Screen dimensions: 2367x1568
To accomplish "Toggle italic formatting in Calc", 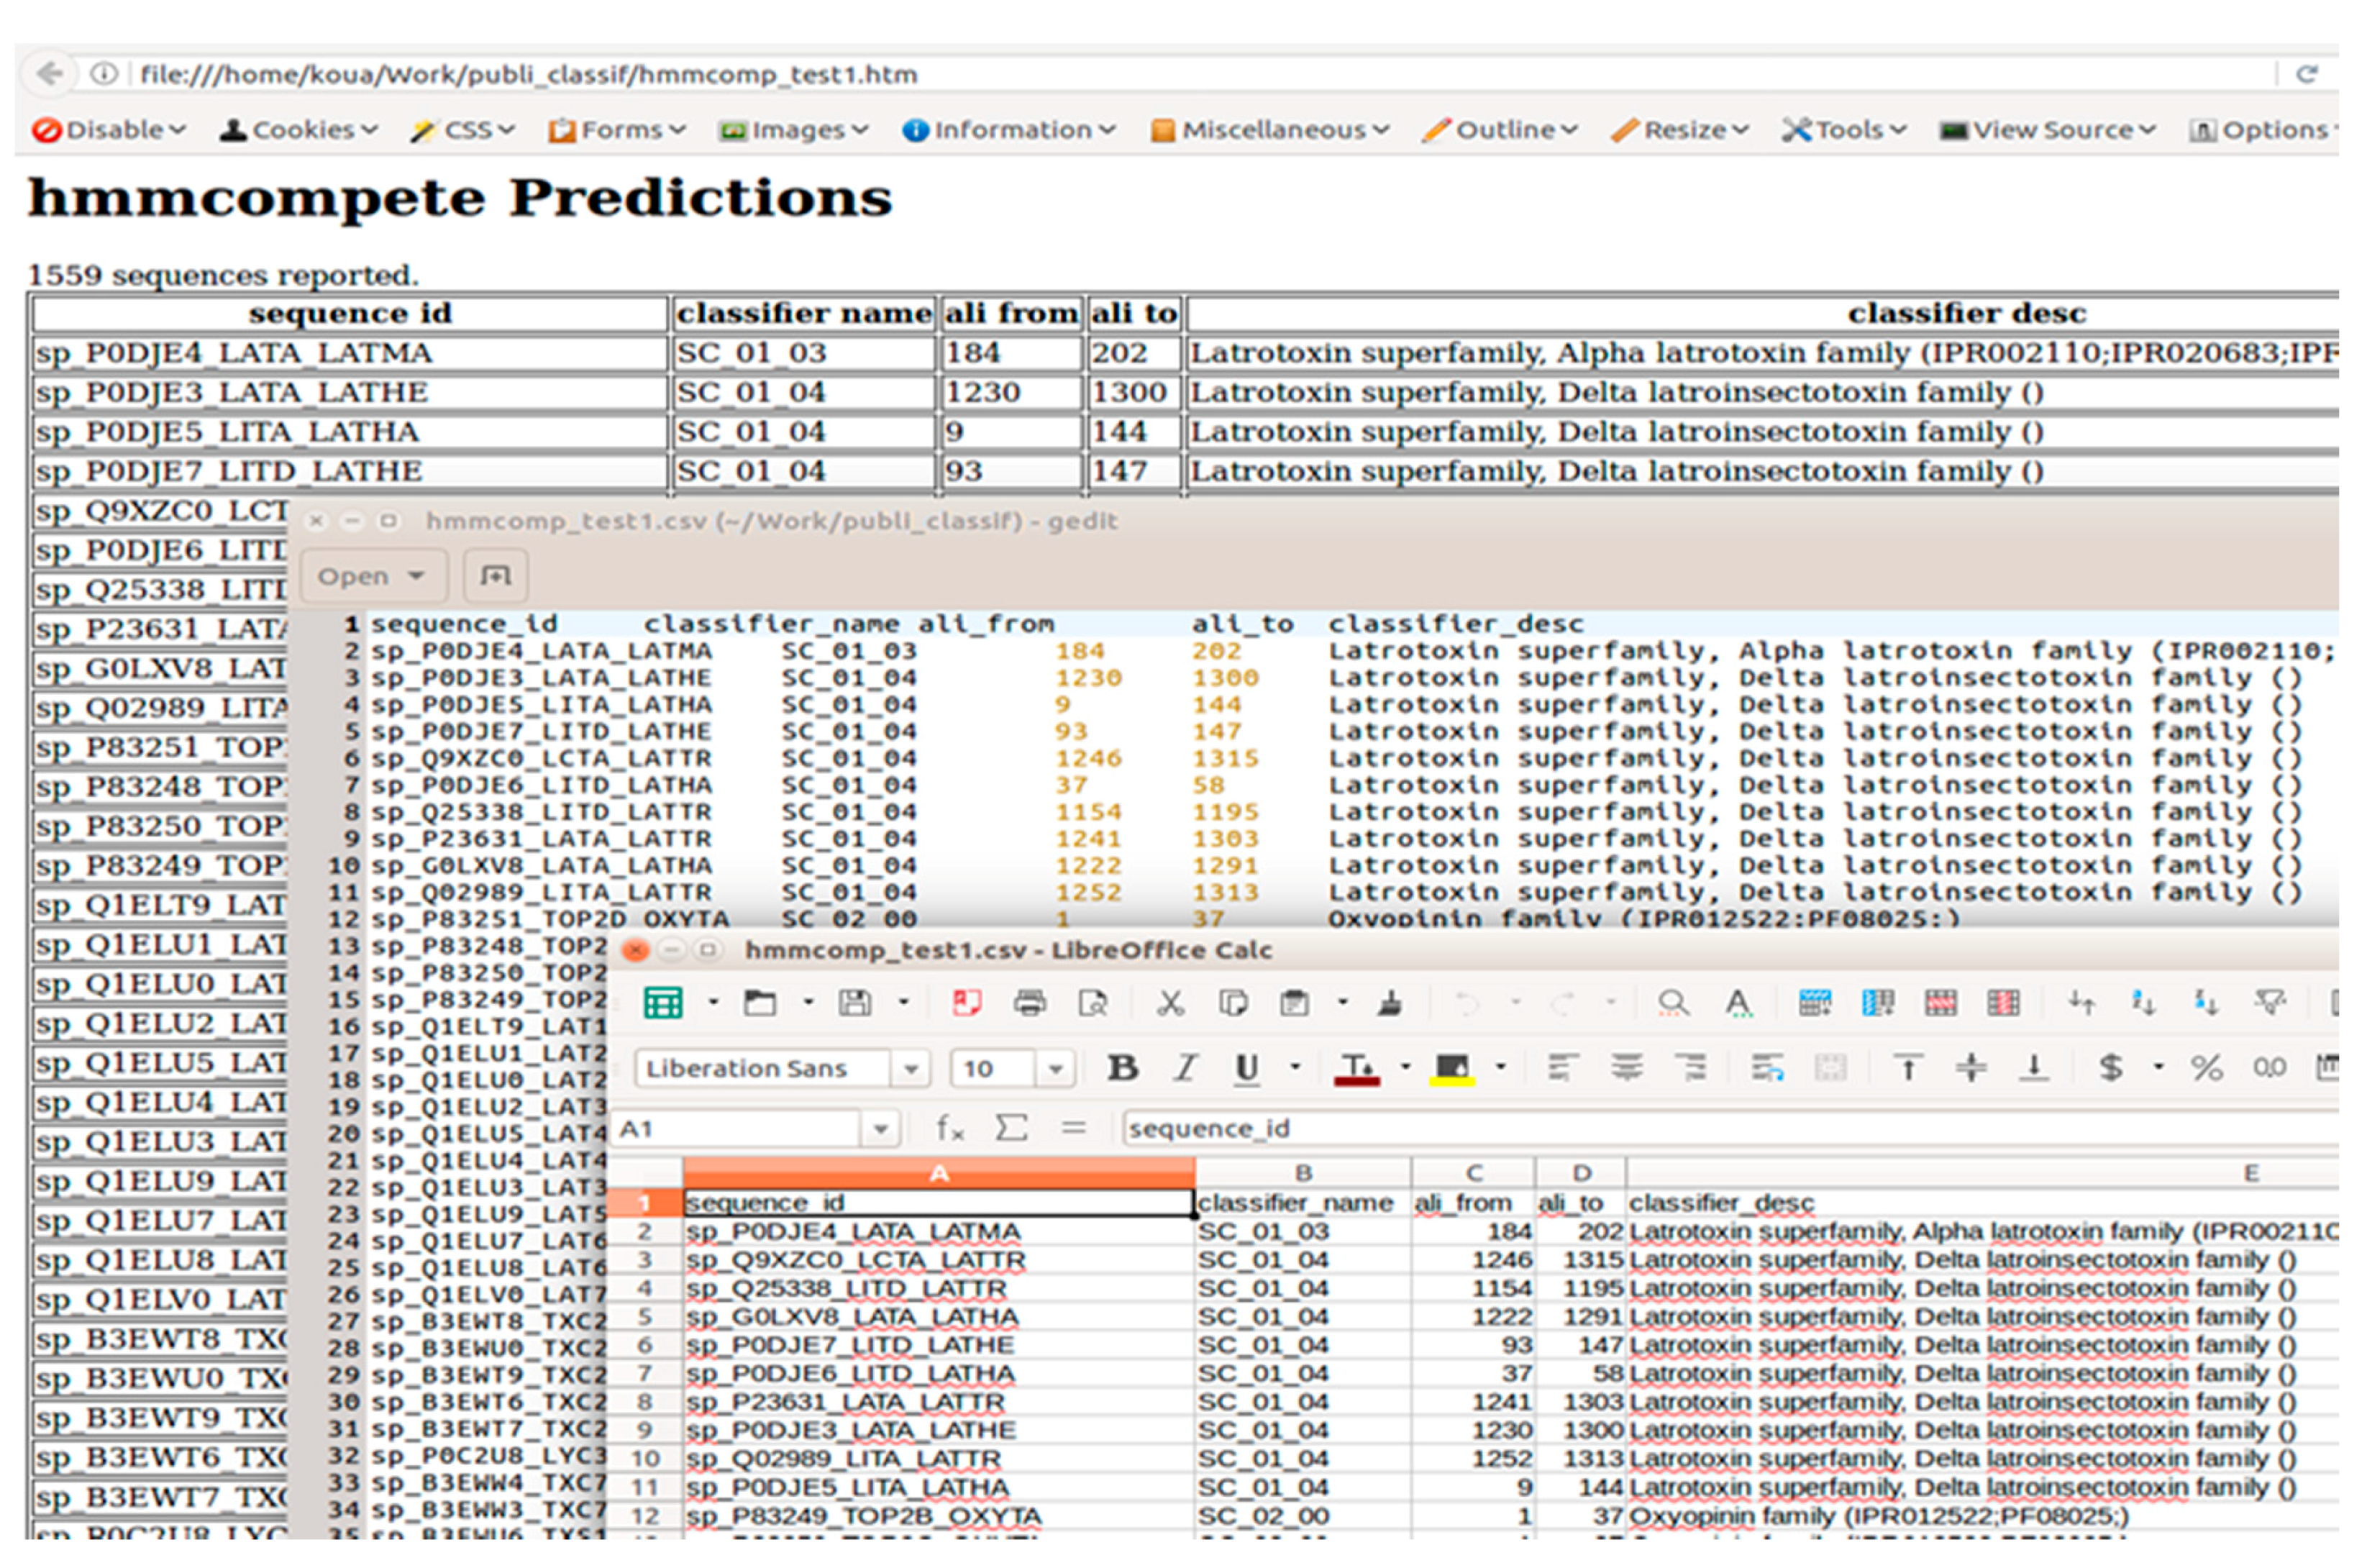I will [x=1185, y=1069].
